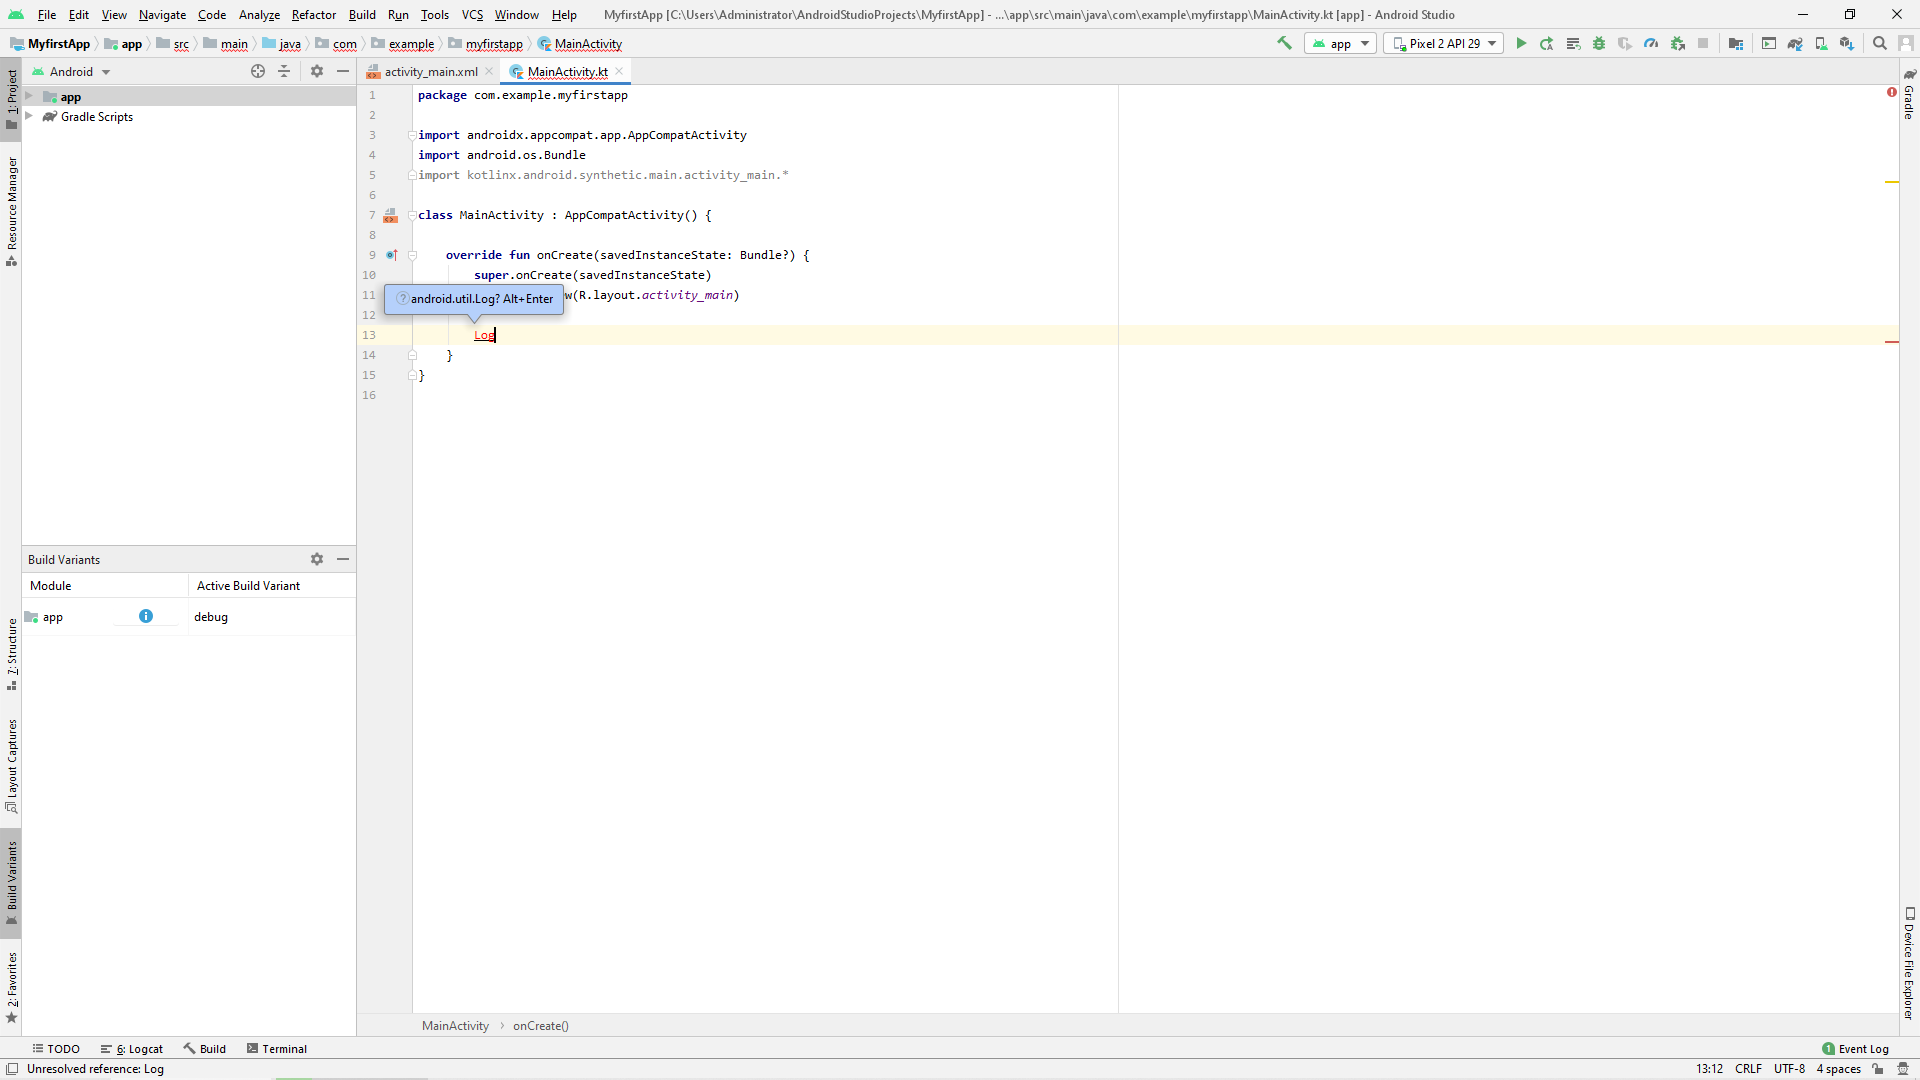Screen dimensions: 1920x1080
Task: Open the SDK Manager icon
Action: pos(1847,43)
